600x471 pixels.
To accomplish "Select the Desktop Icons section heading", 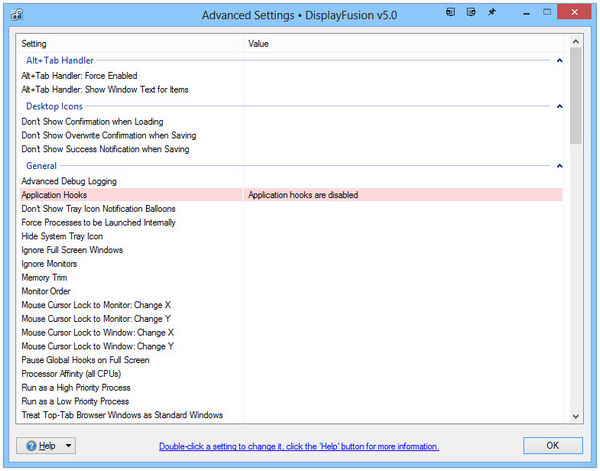I will click(54, 106).
